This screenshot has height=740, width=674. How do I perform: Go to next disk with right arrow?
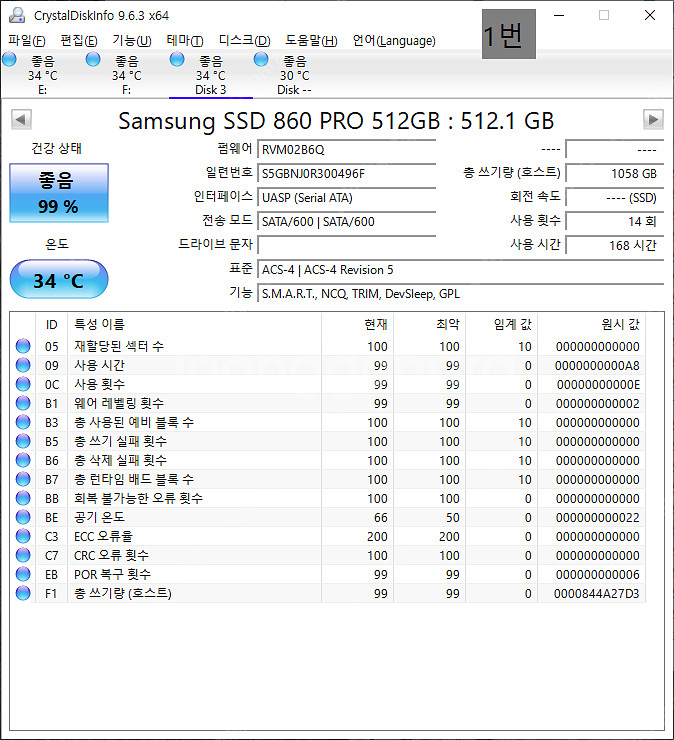click(653, 119)
